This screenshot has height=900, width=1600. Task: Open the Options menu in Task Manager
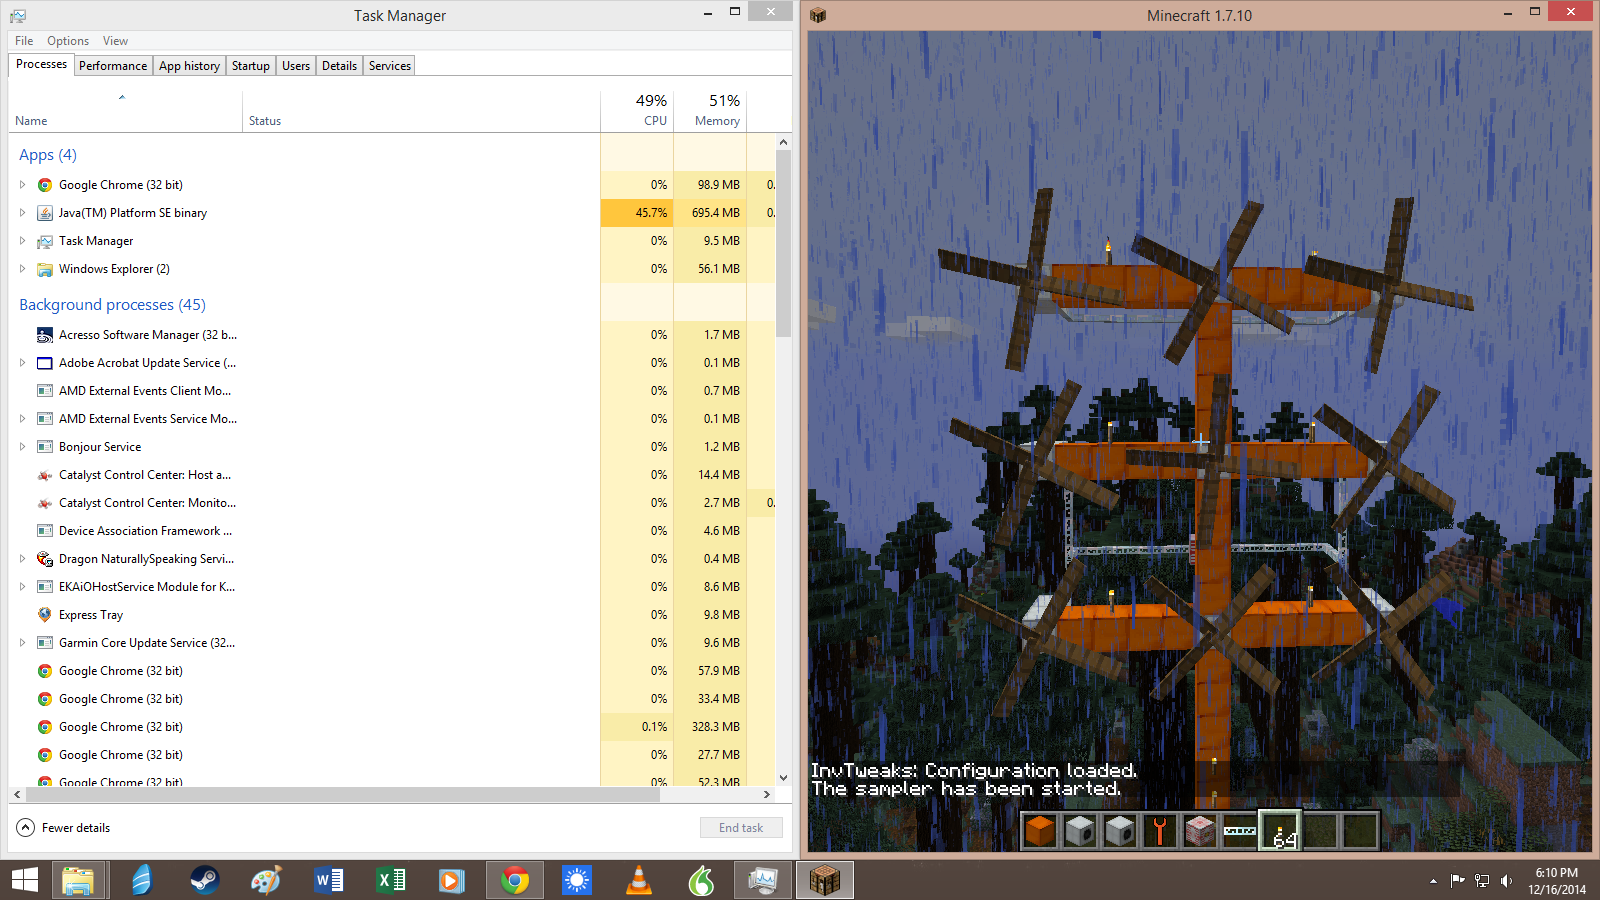coord(67,41)
